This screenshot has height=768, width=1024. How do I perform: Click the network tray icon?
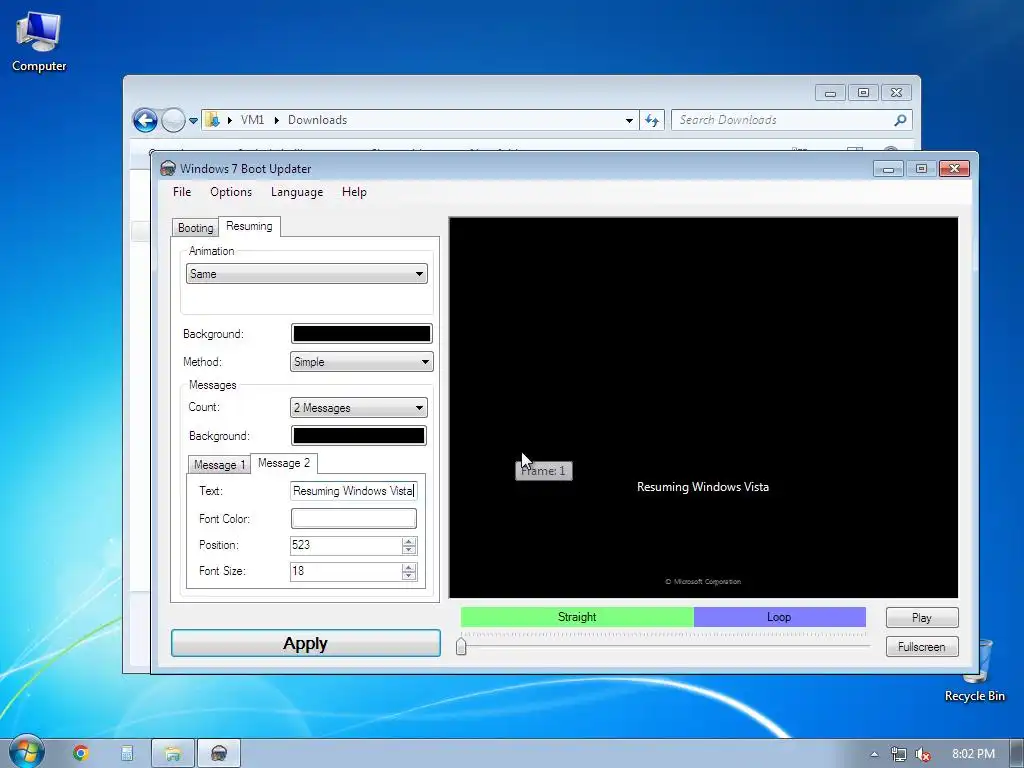click(899, 754)
